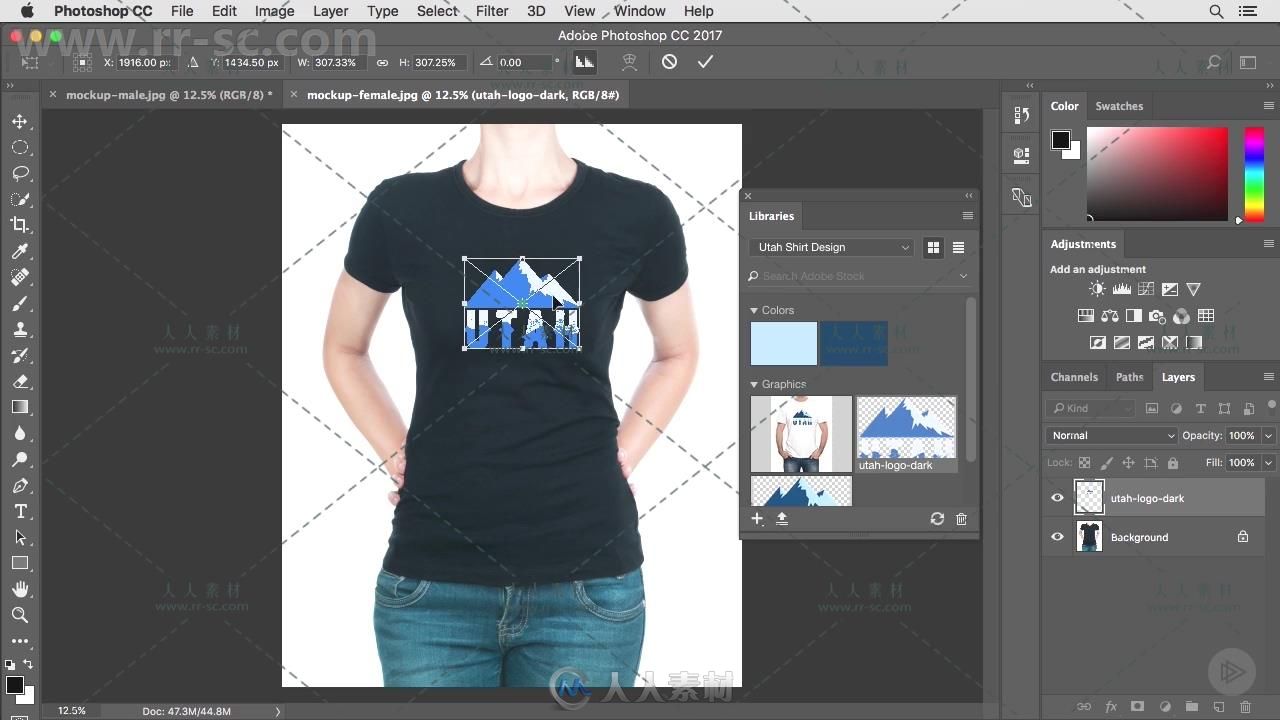Open the Filter menu

click(492, 11)
